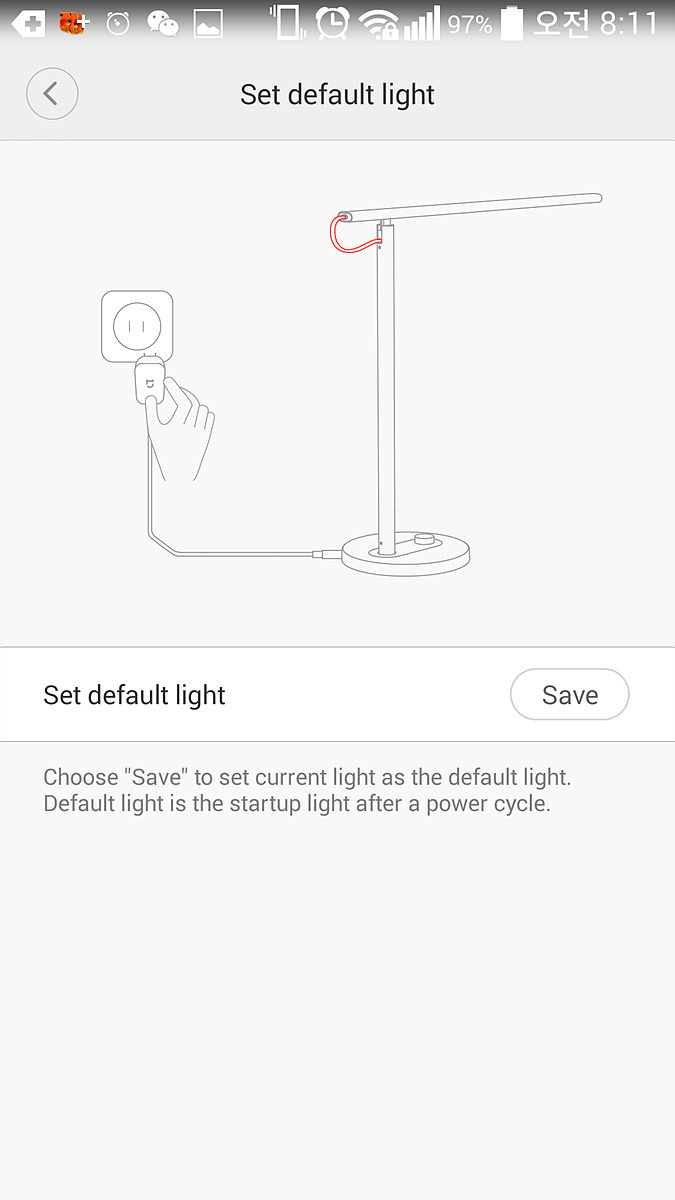The image size is (675, 1200).
Task: Open the alarm clock notification in status bar
Action: (x=118, y=22)
